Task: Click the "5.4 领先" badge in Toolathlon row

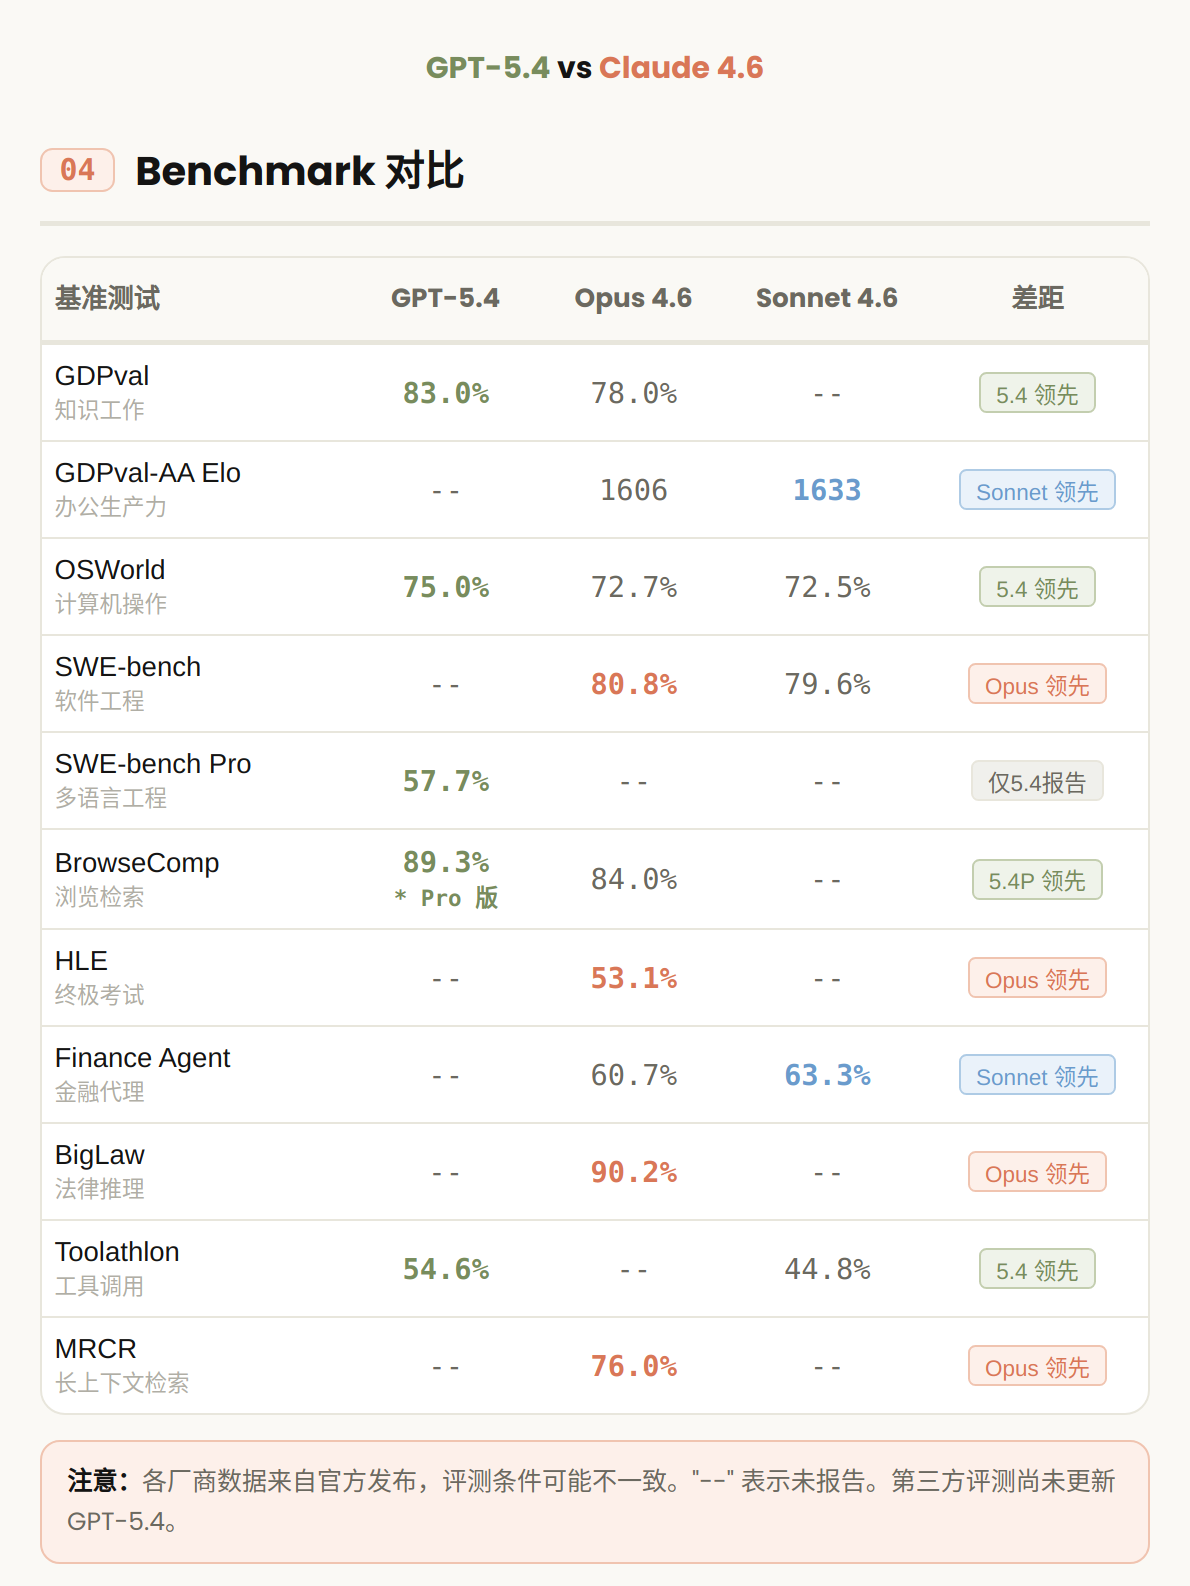Action: [x=1037, y=1269]
